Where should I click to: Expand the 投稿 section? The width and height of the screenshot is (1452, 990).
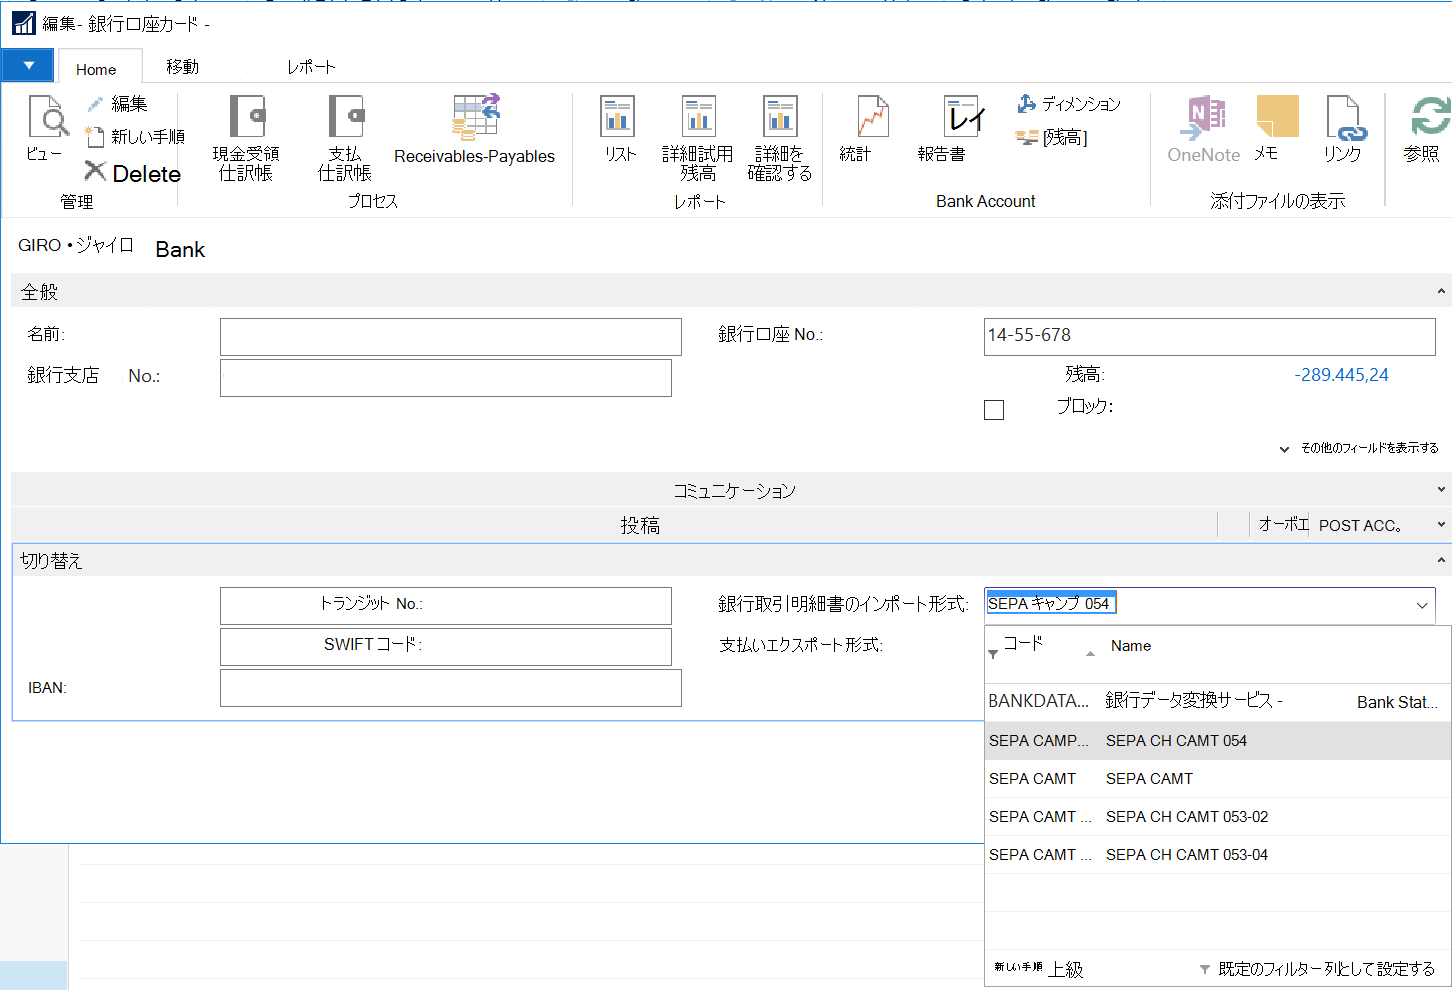1441,525
